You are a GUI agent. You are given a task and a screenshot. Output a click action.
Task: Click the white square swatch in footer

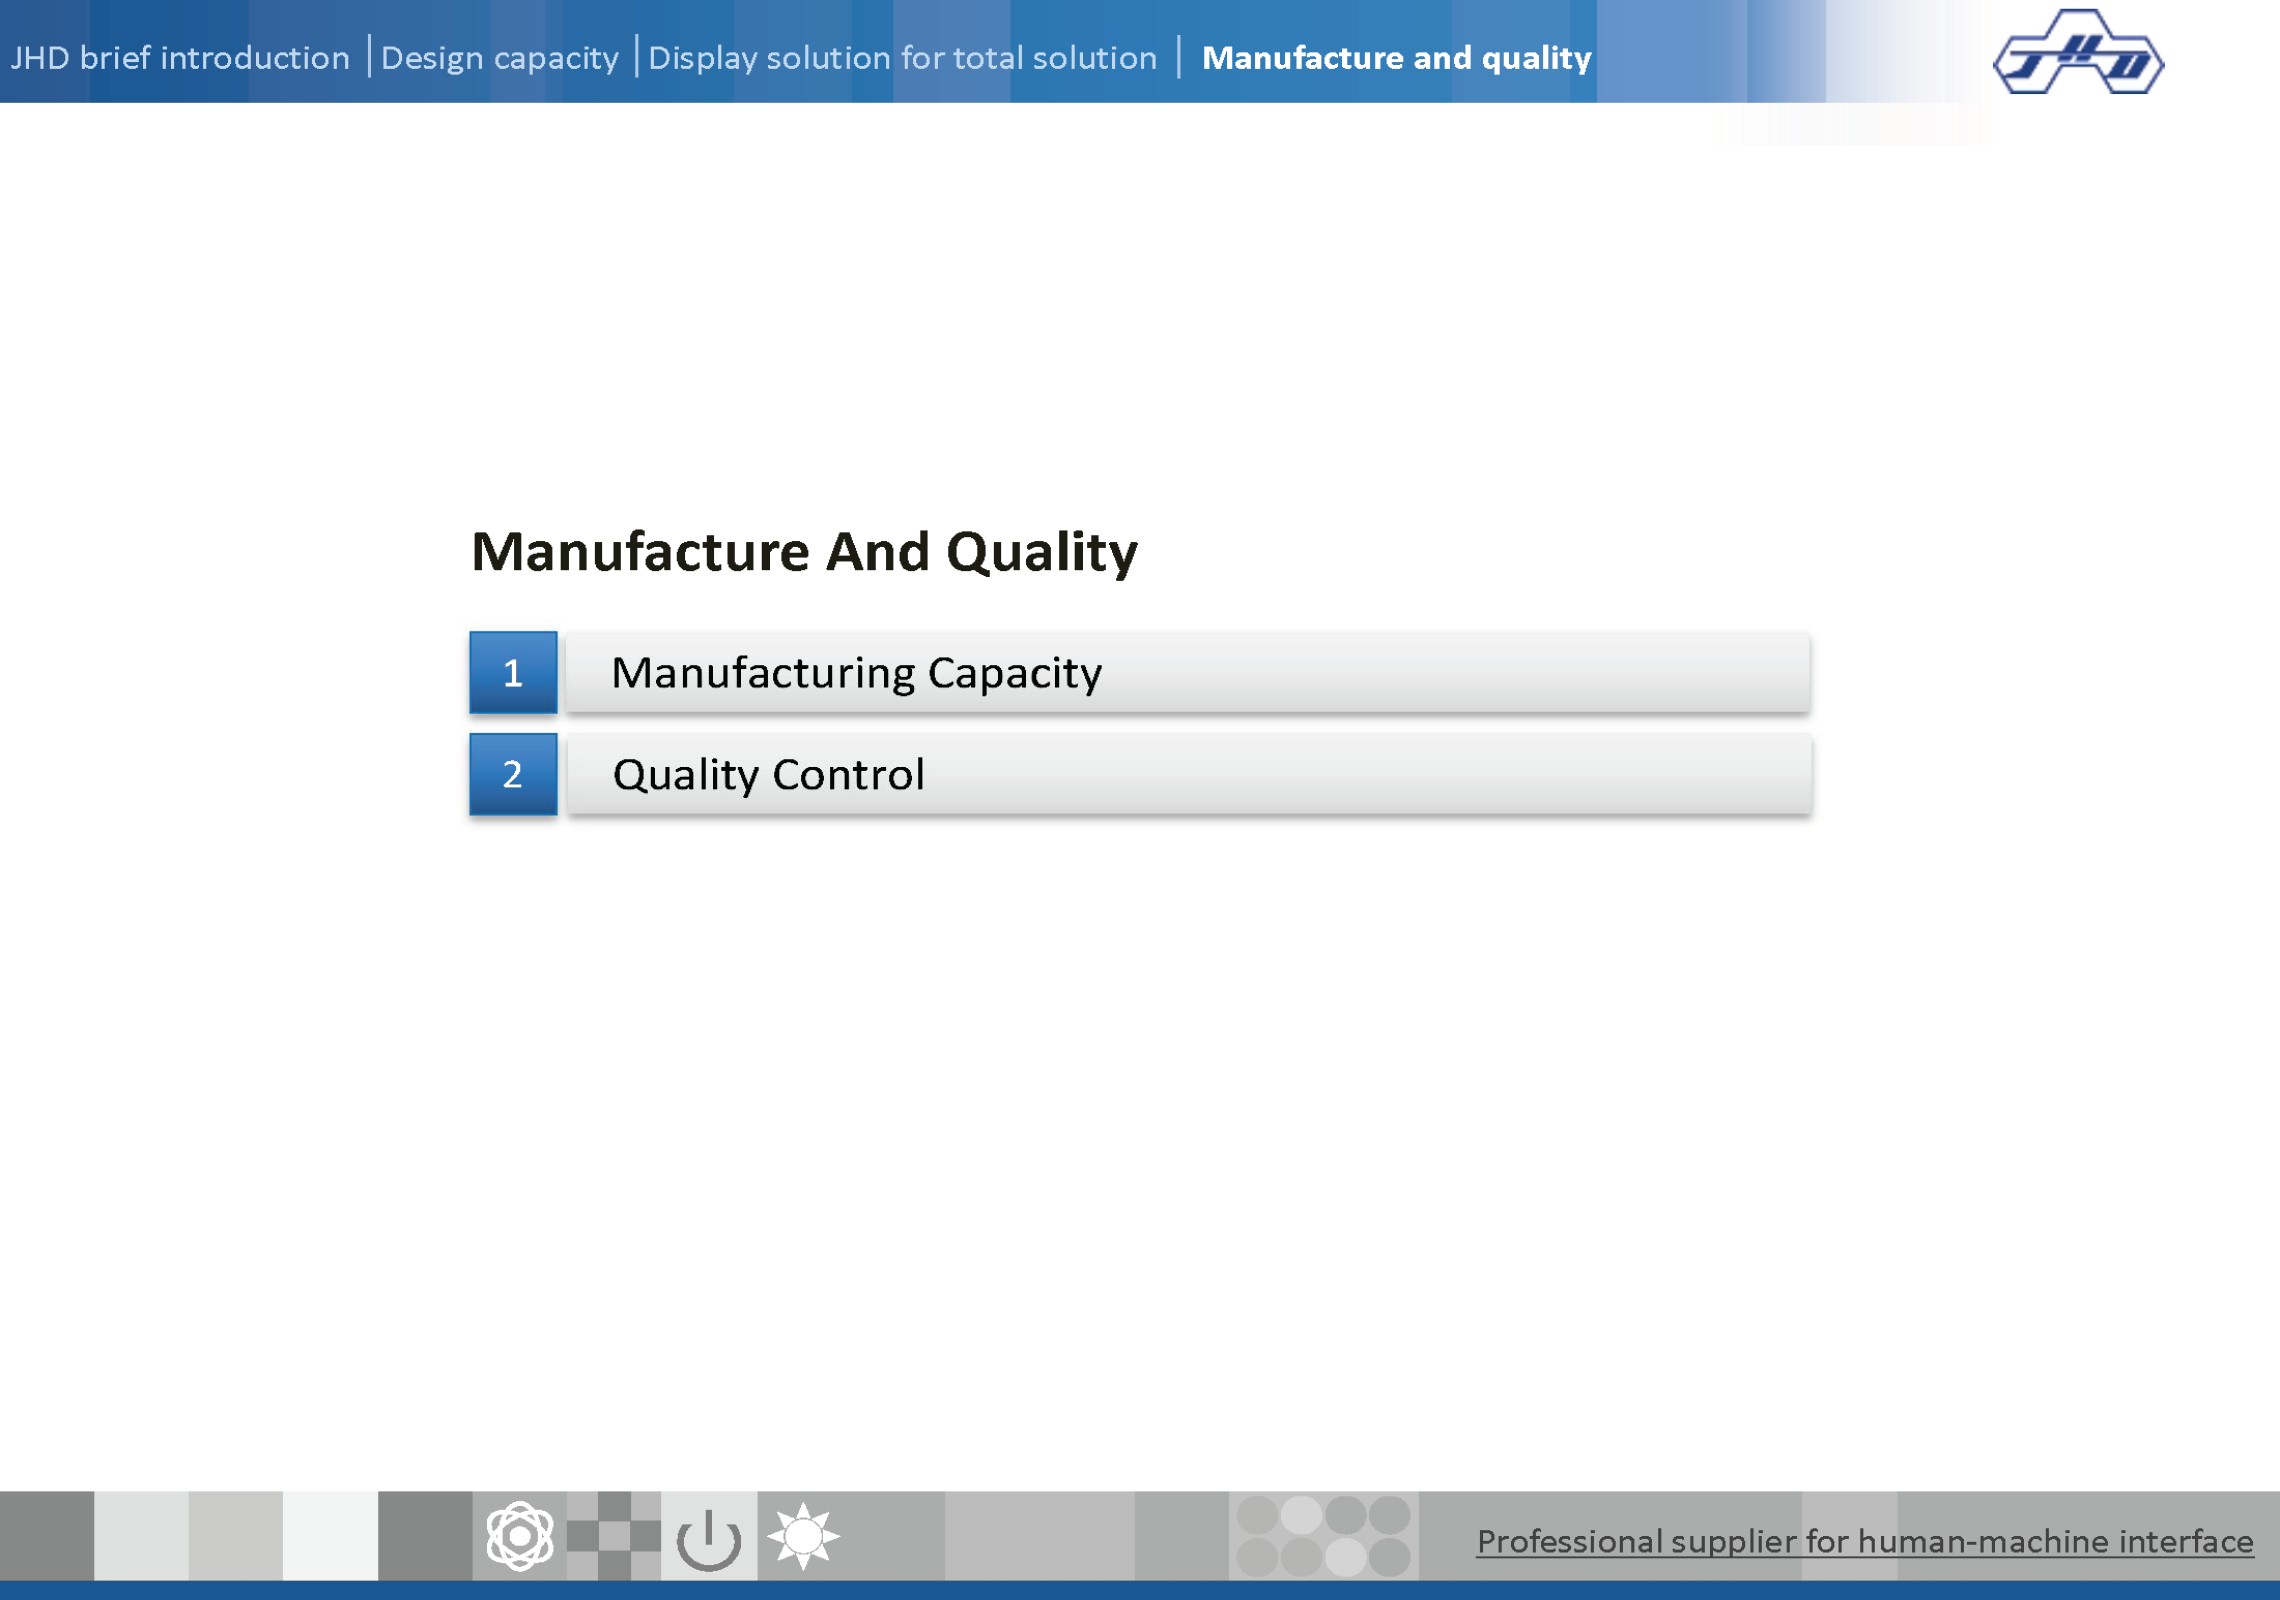[330, 1536]
